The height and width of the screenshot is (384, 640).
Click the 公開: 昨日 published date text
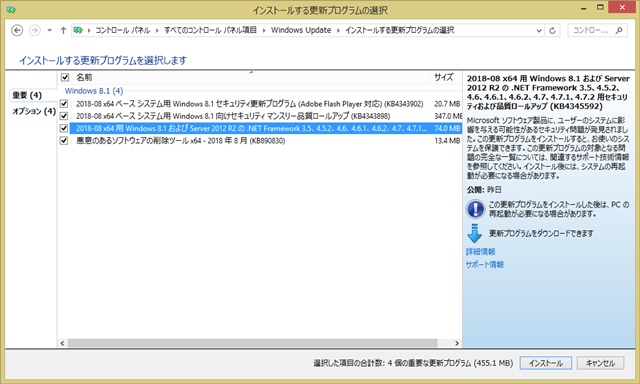(484, 190)
